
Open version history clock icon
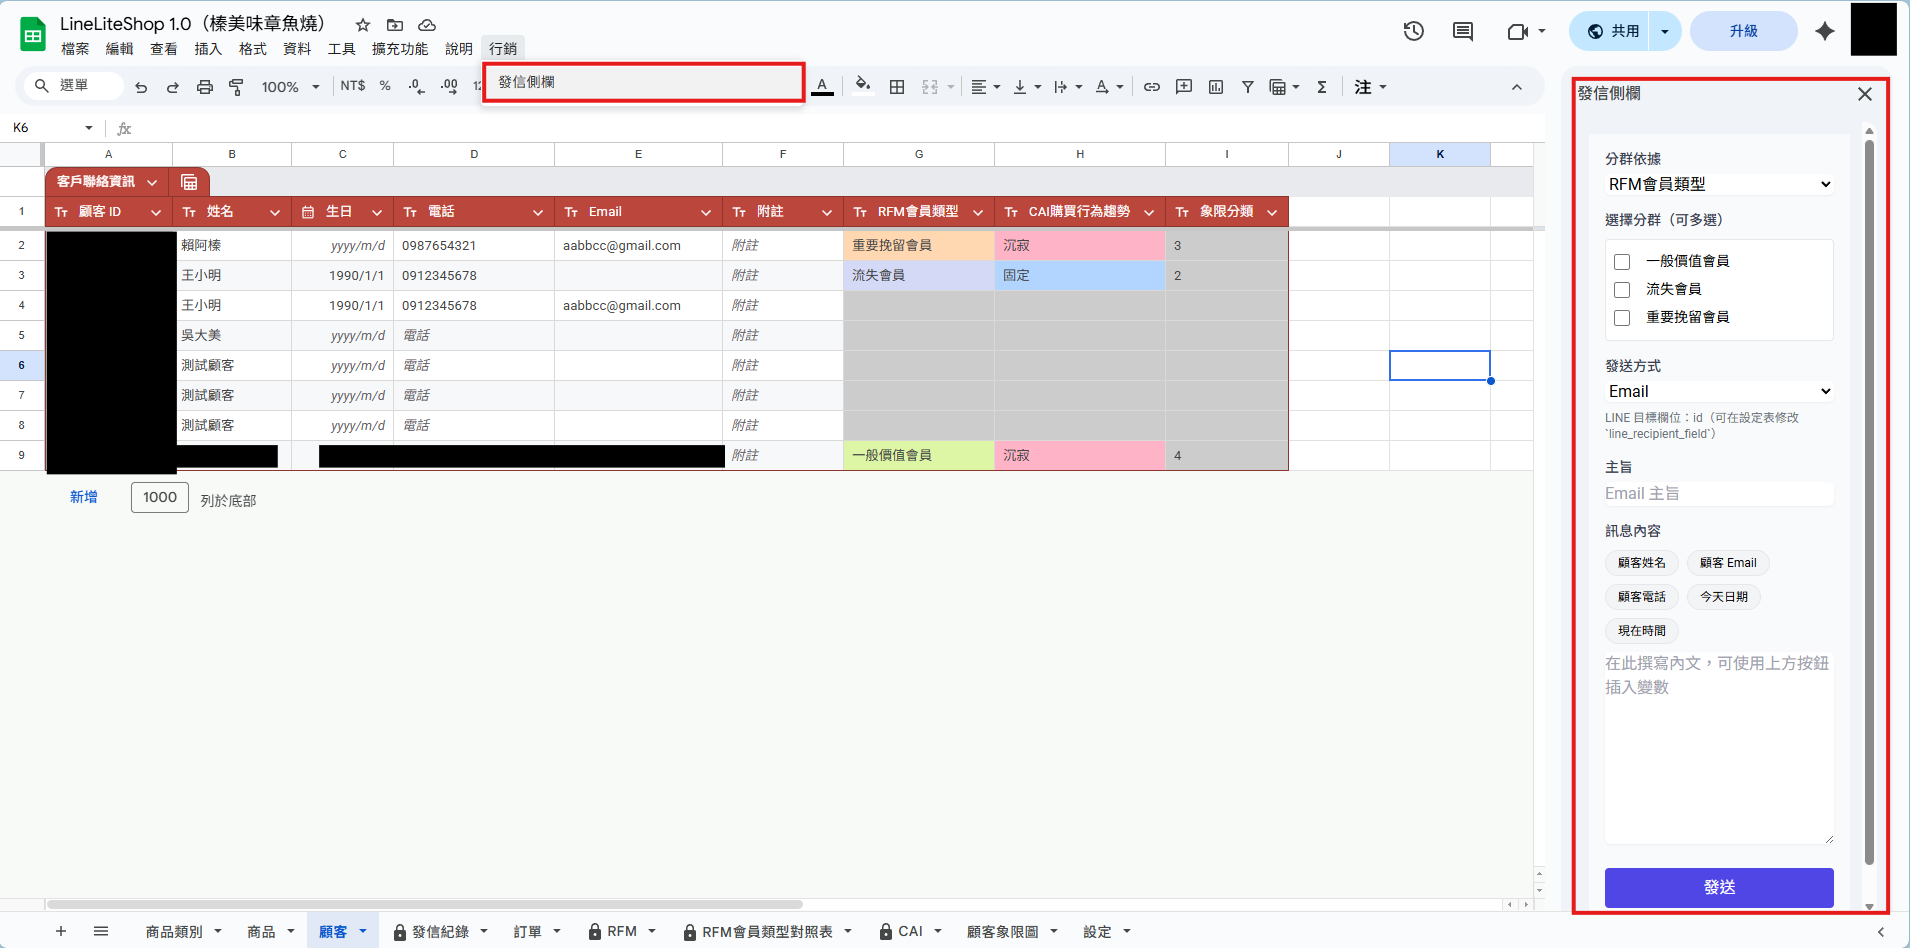click(1413, 31)
